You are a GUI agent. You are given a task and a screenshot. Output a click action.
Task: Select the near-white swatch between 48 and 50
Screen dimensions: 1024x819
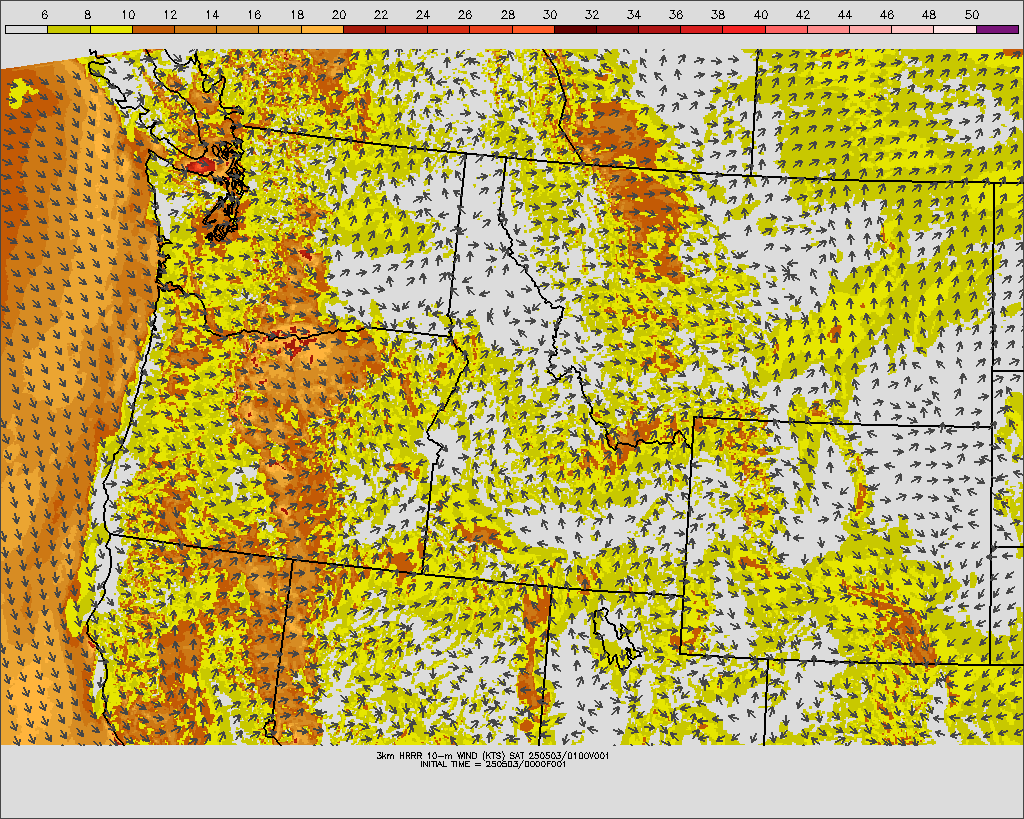[955, 29]
